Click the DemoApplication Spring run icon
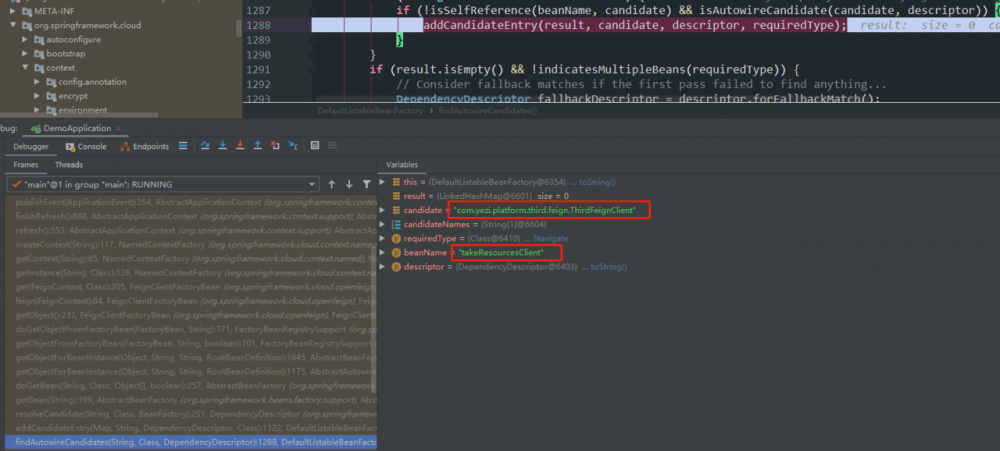 (x=36, y=128)
